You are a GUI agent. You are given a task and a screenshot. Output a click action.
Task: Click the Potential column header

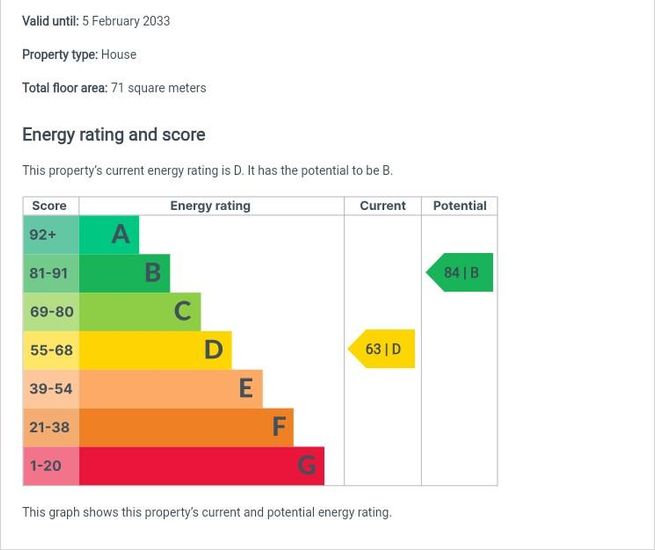click(460, 206)
